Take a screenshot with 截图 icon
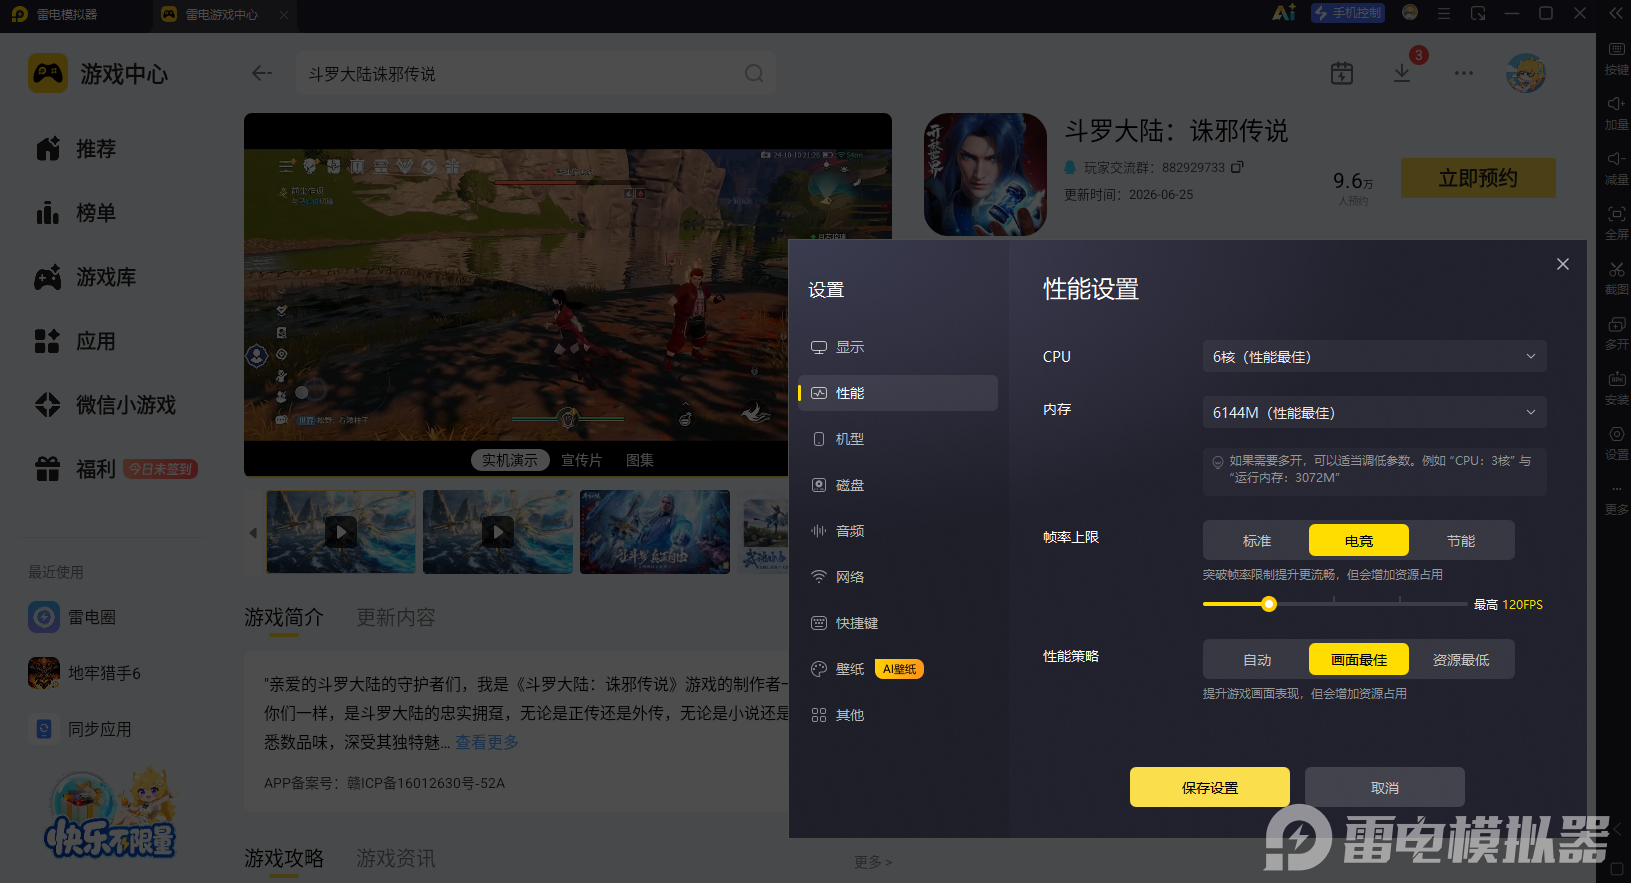Viewport: 1631px width, 883px height. [1616, 278]
